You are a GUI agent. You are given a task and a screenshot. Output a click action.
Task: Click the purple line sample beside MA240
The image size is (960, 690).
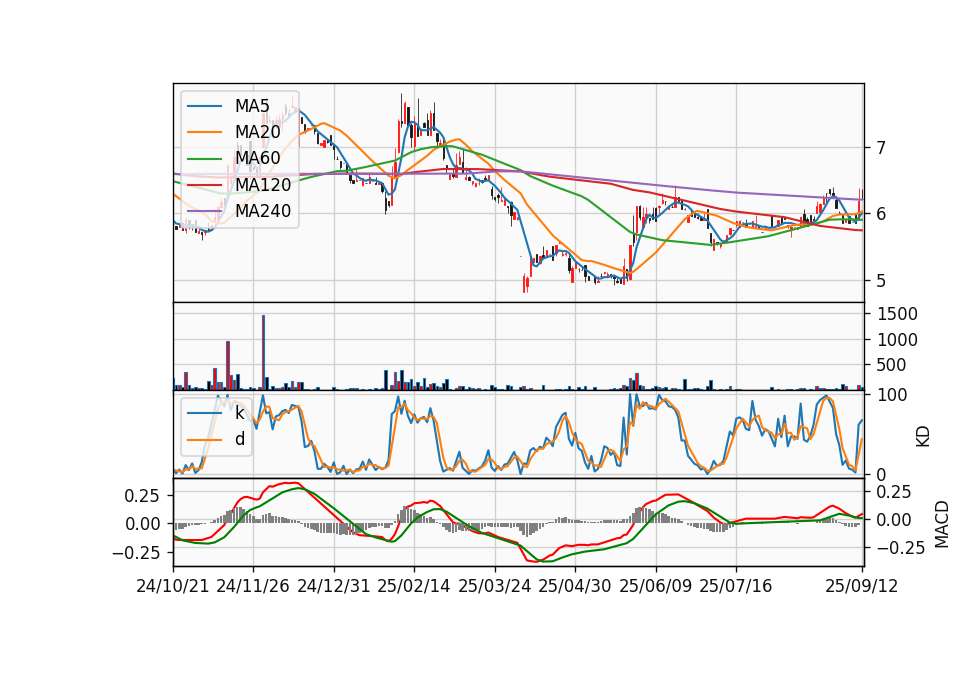pos(204,211)
